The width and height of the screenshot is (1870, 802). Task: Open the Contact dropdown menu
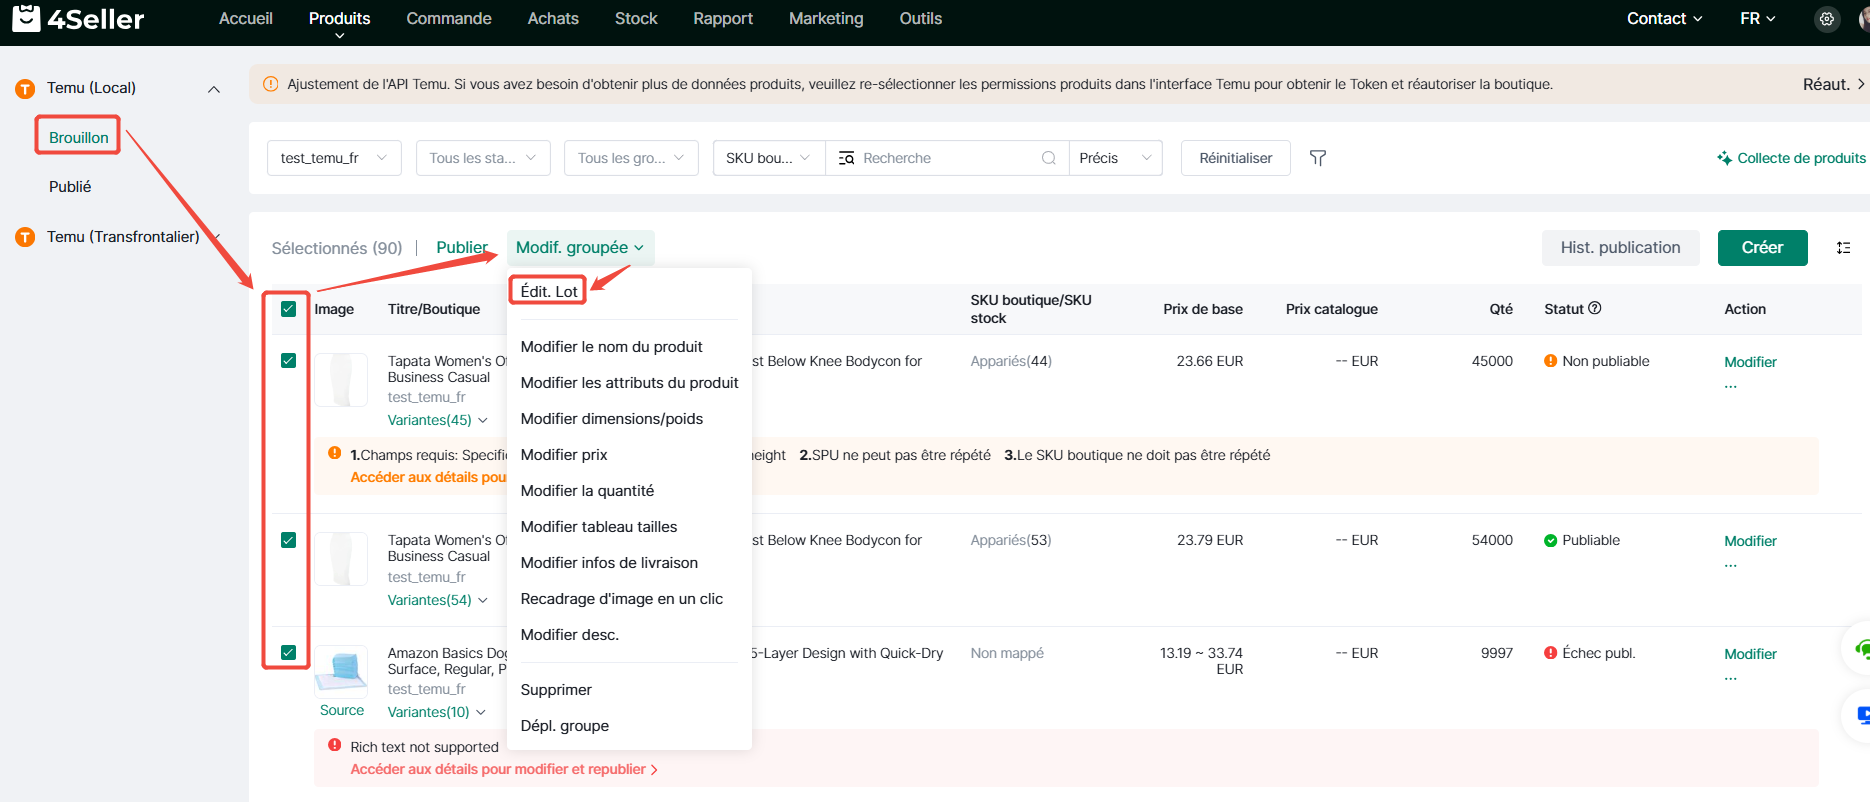(1664, 19)
